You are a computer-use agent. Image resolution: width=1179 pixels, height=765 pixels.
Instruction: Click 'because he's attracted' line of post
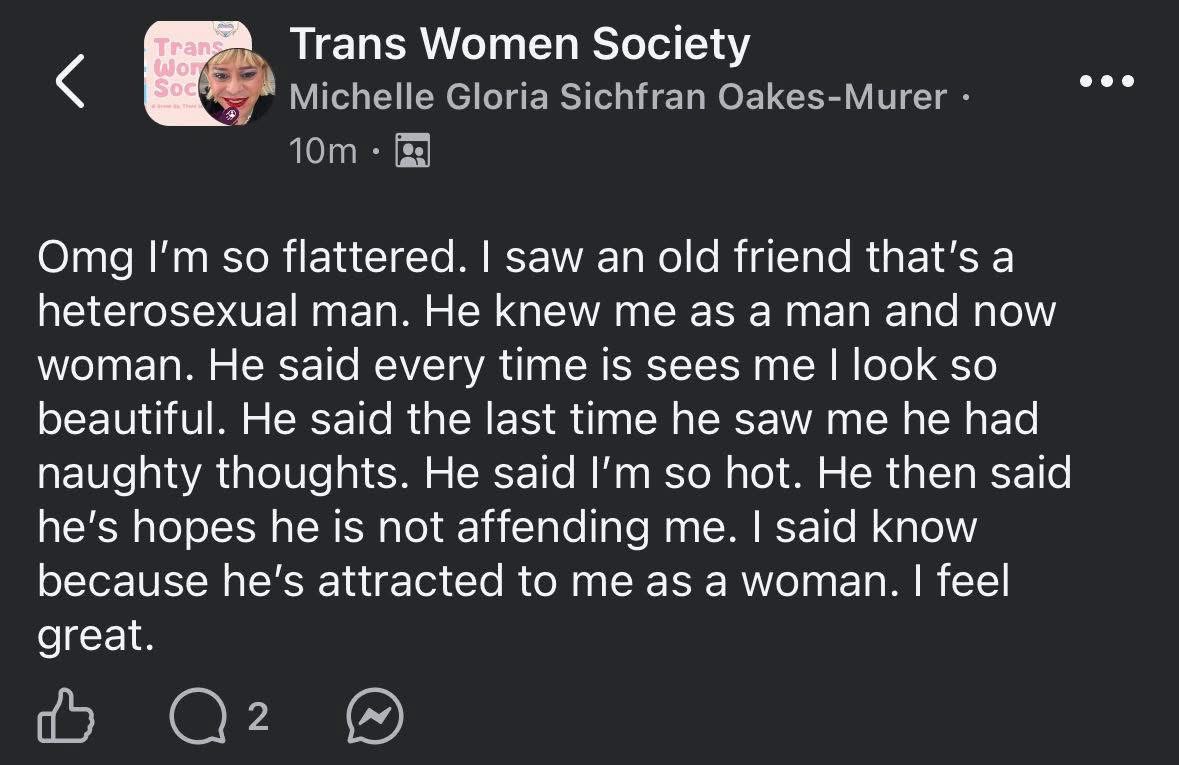523,582
